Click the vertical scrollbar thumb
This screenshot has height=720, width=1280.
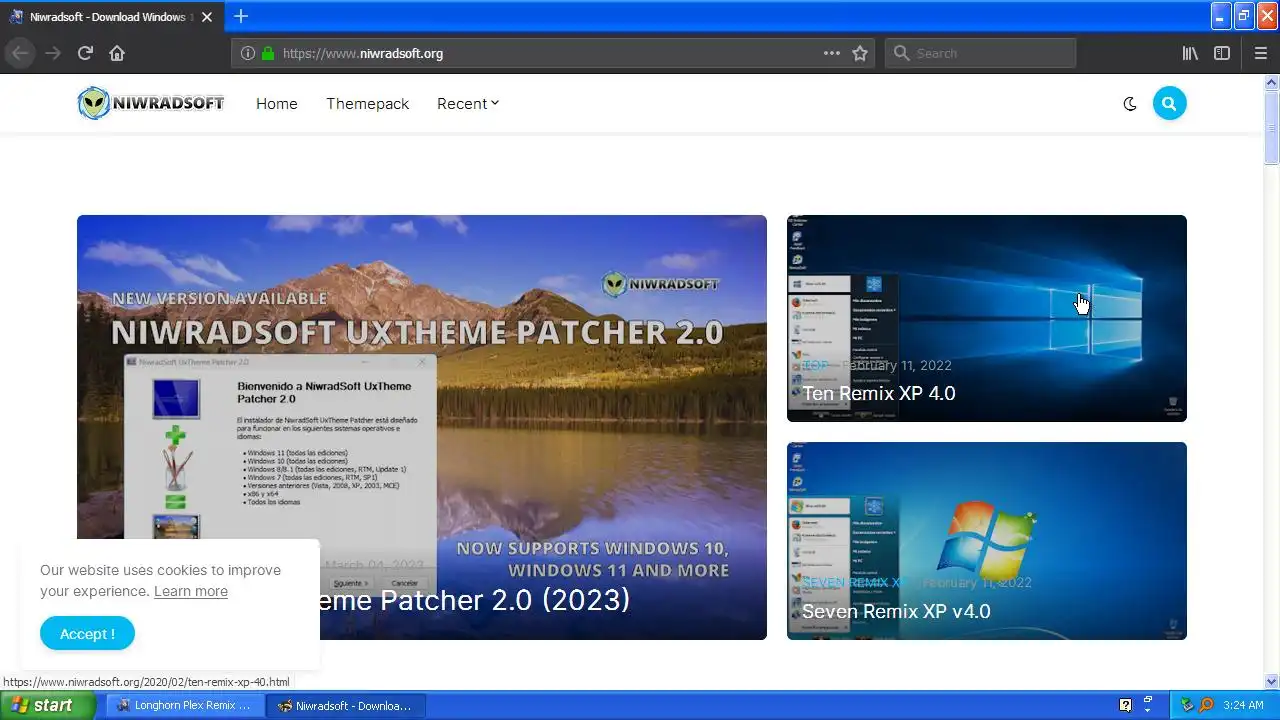pos(1271,127)
